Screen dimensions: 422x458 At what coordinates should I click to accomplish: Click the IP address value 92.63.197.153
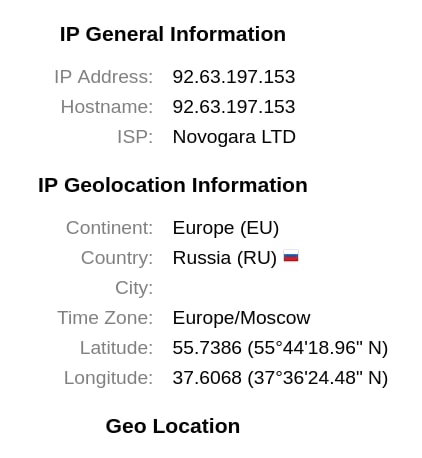point(234,77)
